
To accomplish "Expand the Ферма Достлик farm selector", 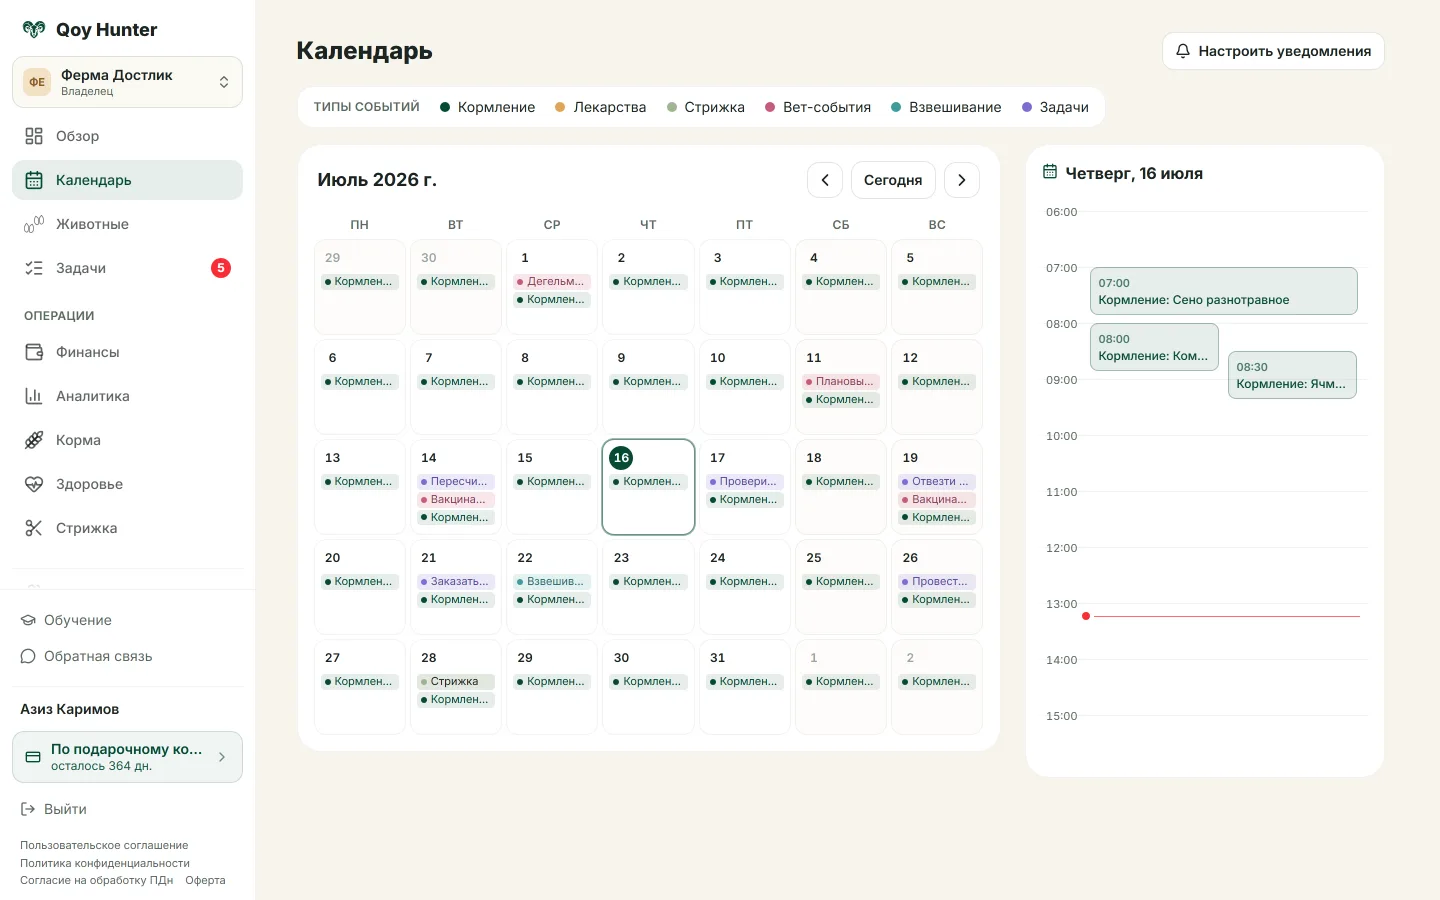I will pyautogui.click(x=127, y=82).
